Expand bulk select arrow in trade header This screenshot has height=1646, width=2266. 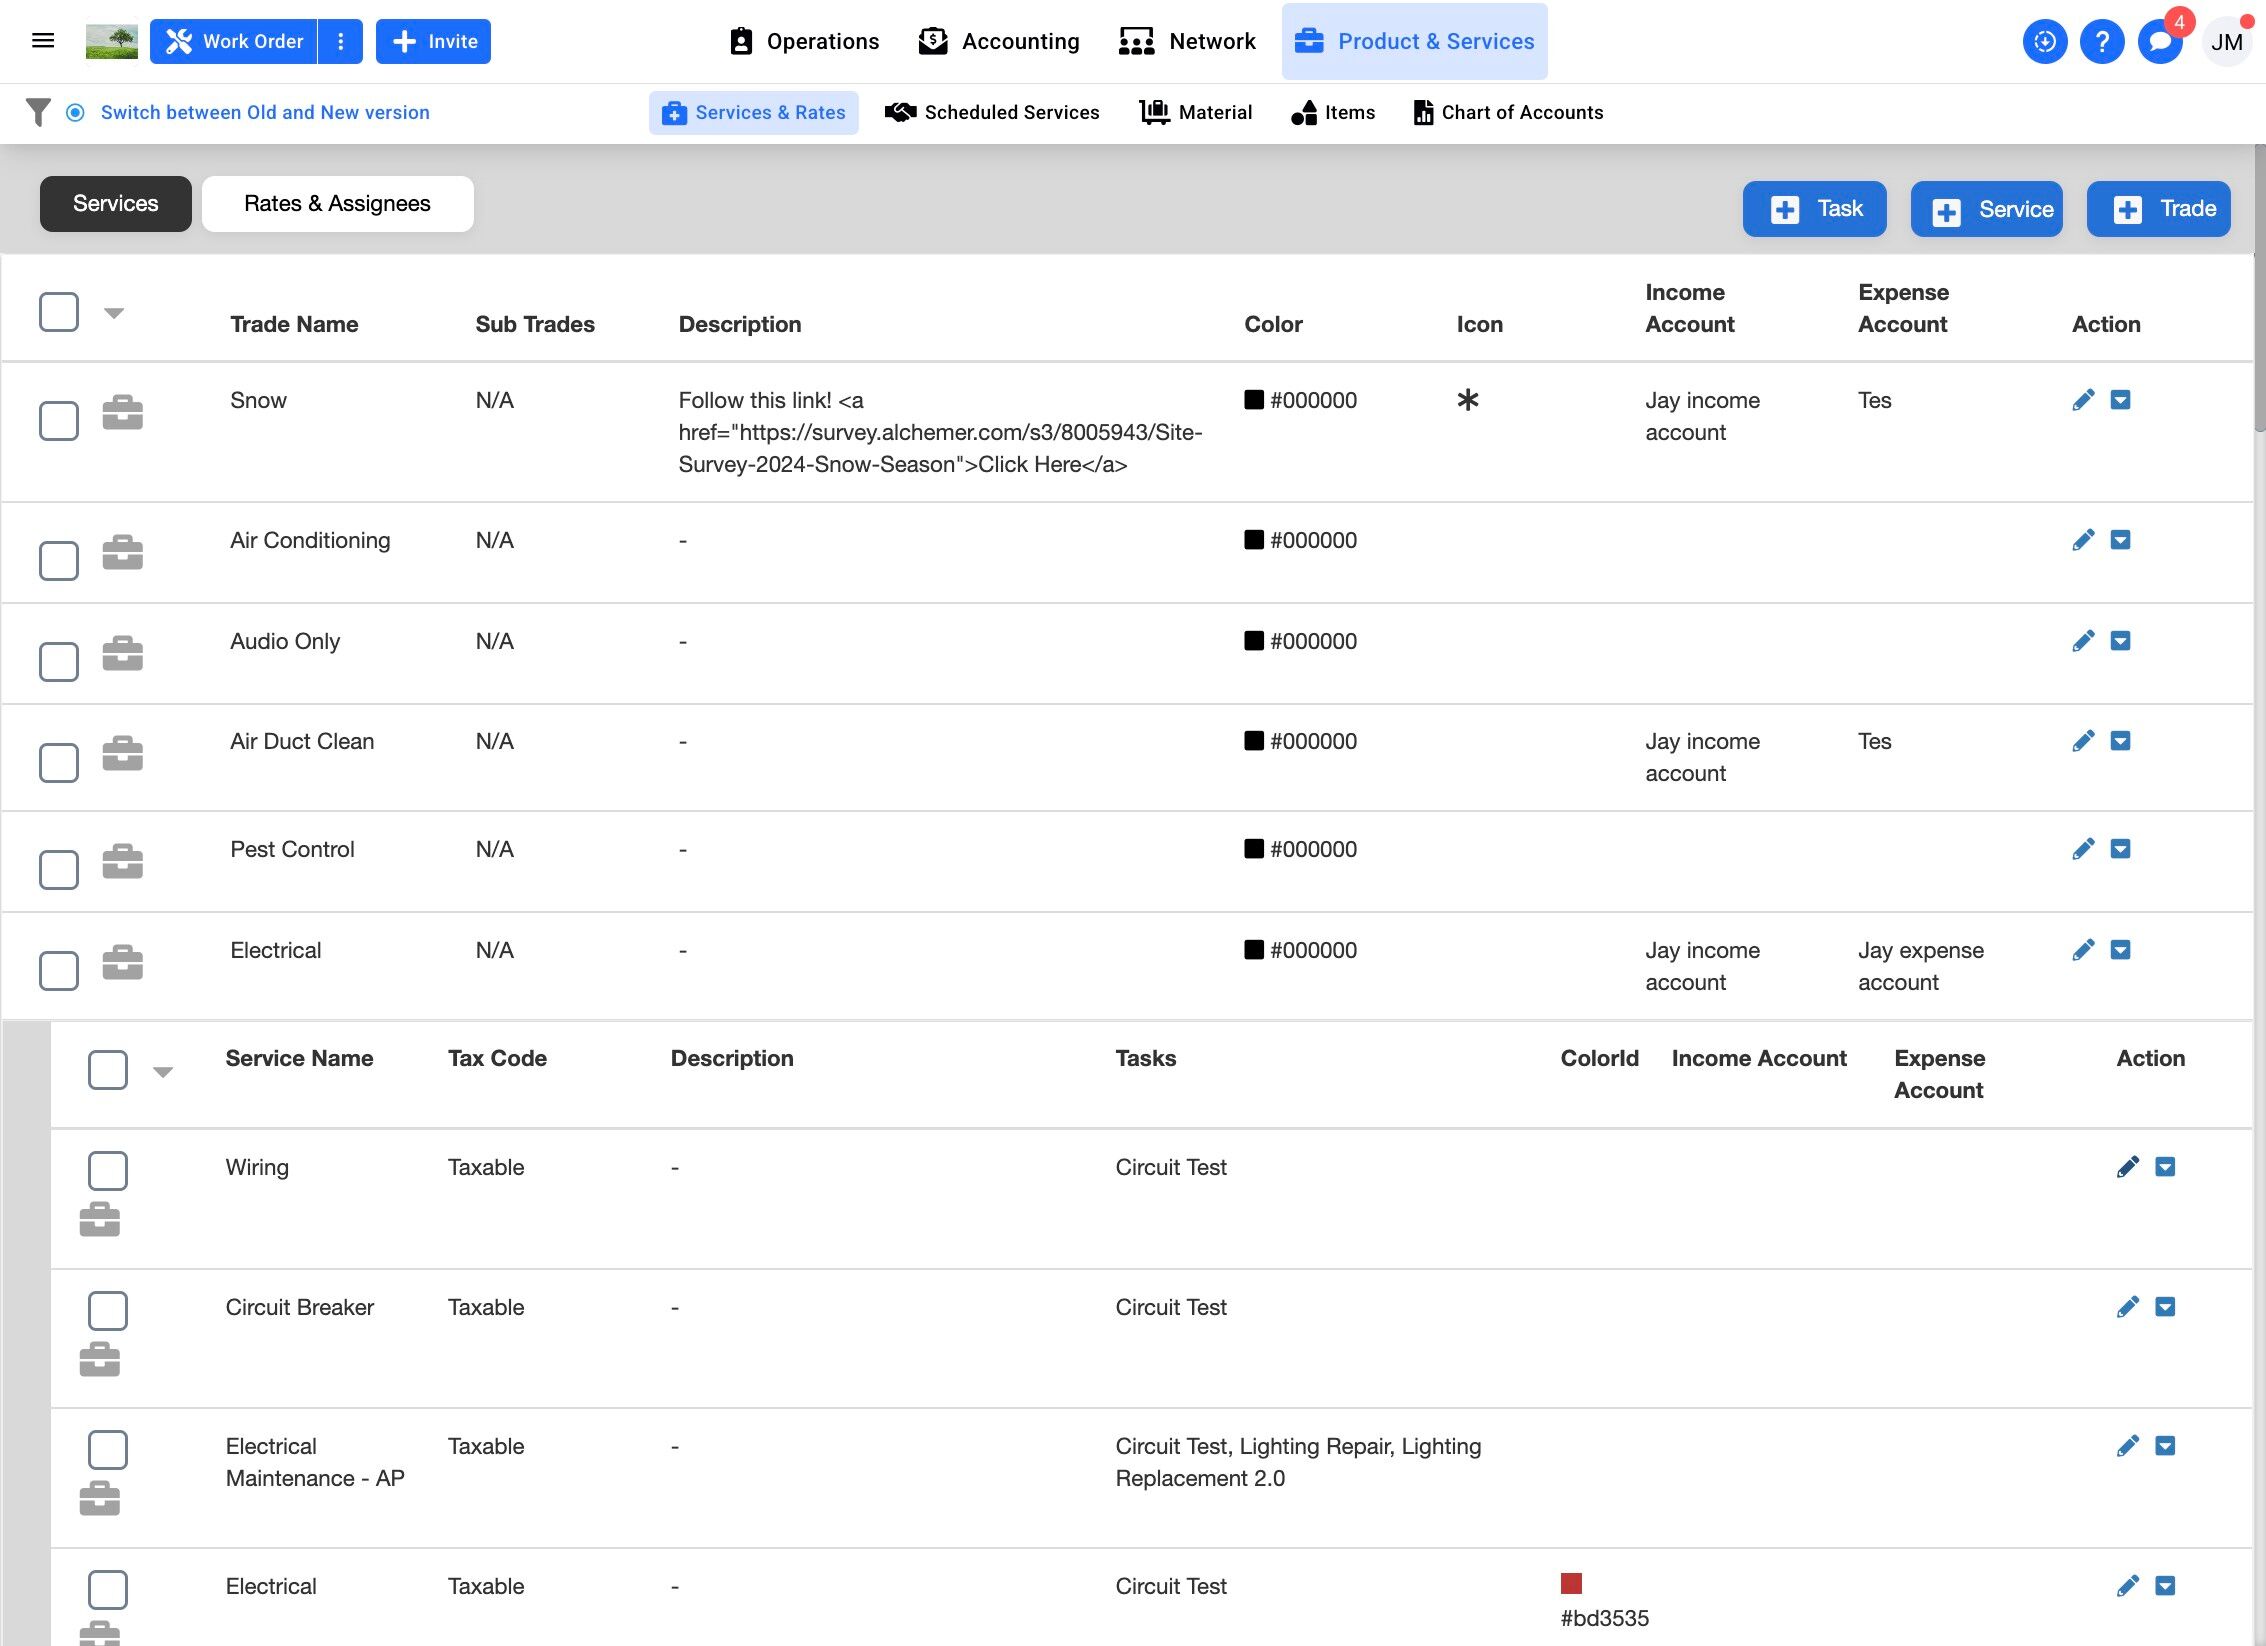114,313
